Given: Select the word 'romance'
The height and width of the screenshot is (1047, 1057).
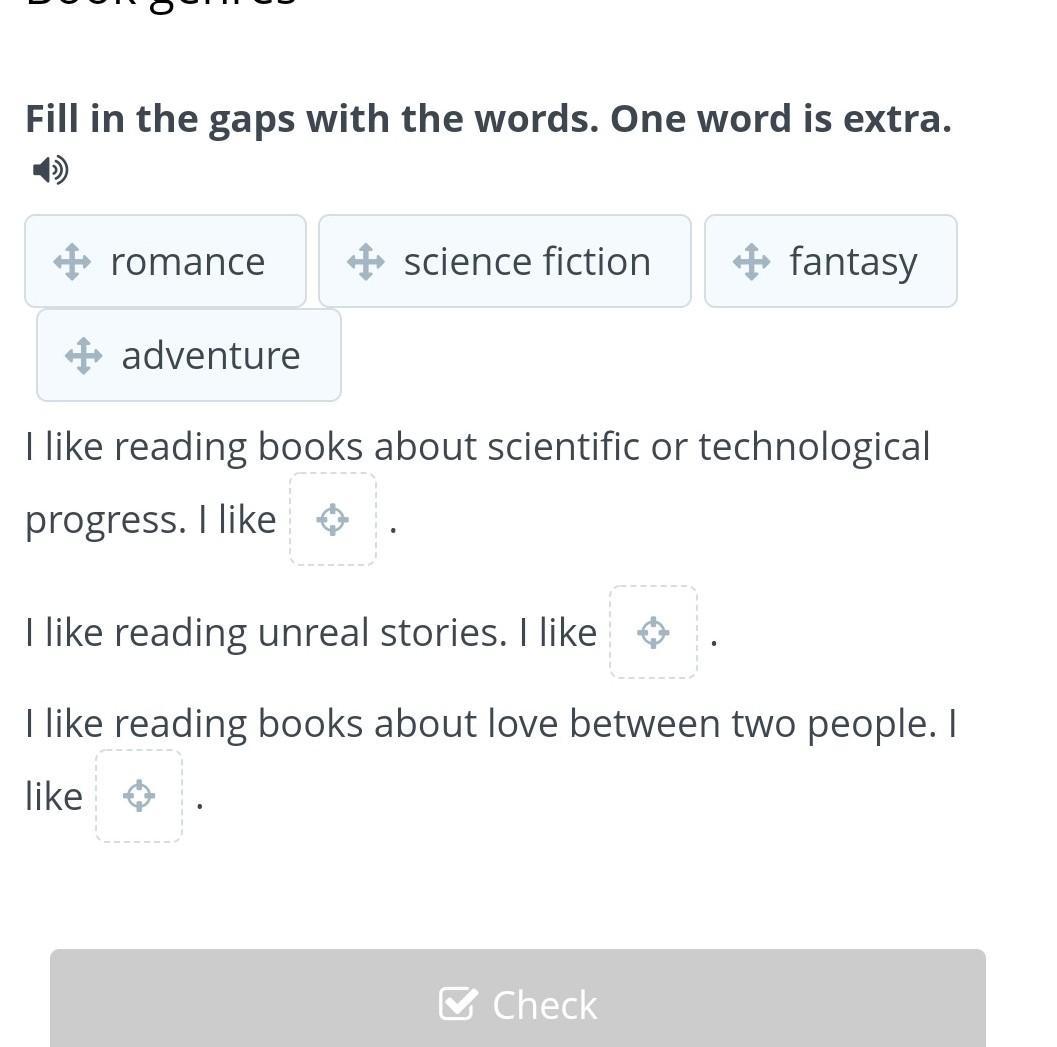Looking at the screenshot, I should (188, 262).
